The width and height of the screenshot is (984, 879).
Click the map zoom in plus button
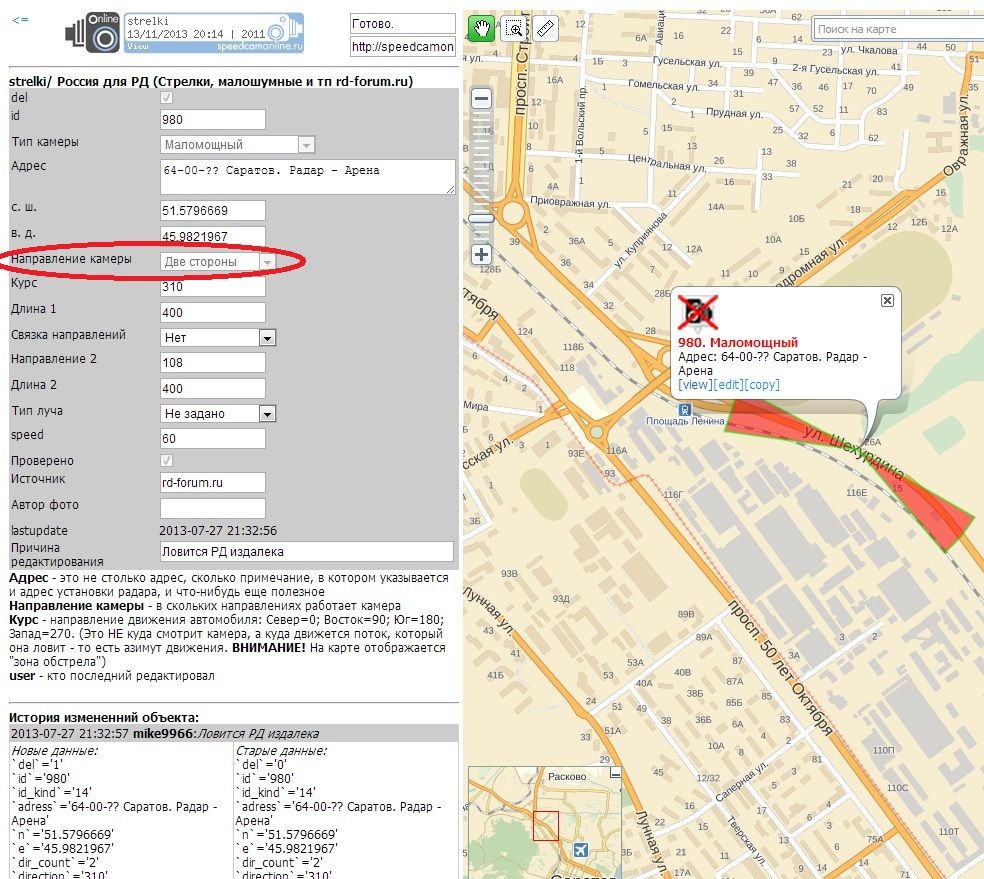coord(481,255)
